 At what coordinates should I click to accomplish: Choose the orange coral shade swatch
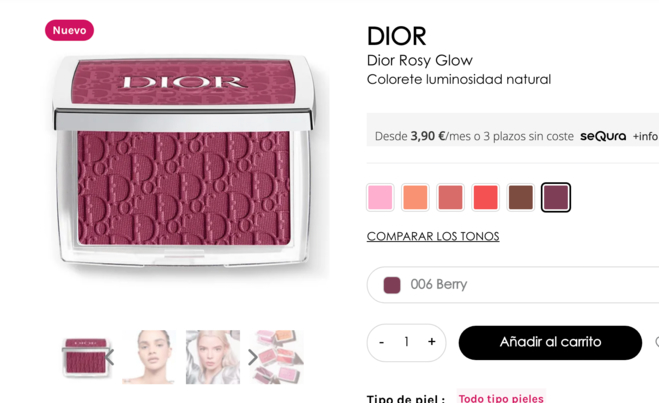415,197
